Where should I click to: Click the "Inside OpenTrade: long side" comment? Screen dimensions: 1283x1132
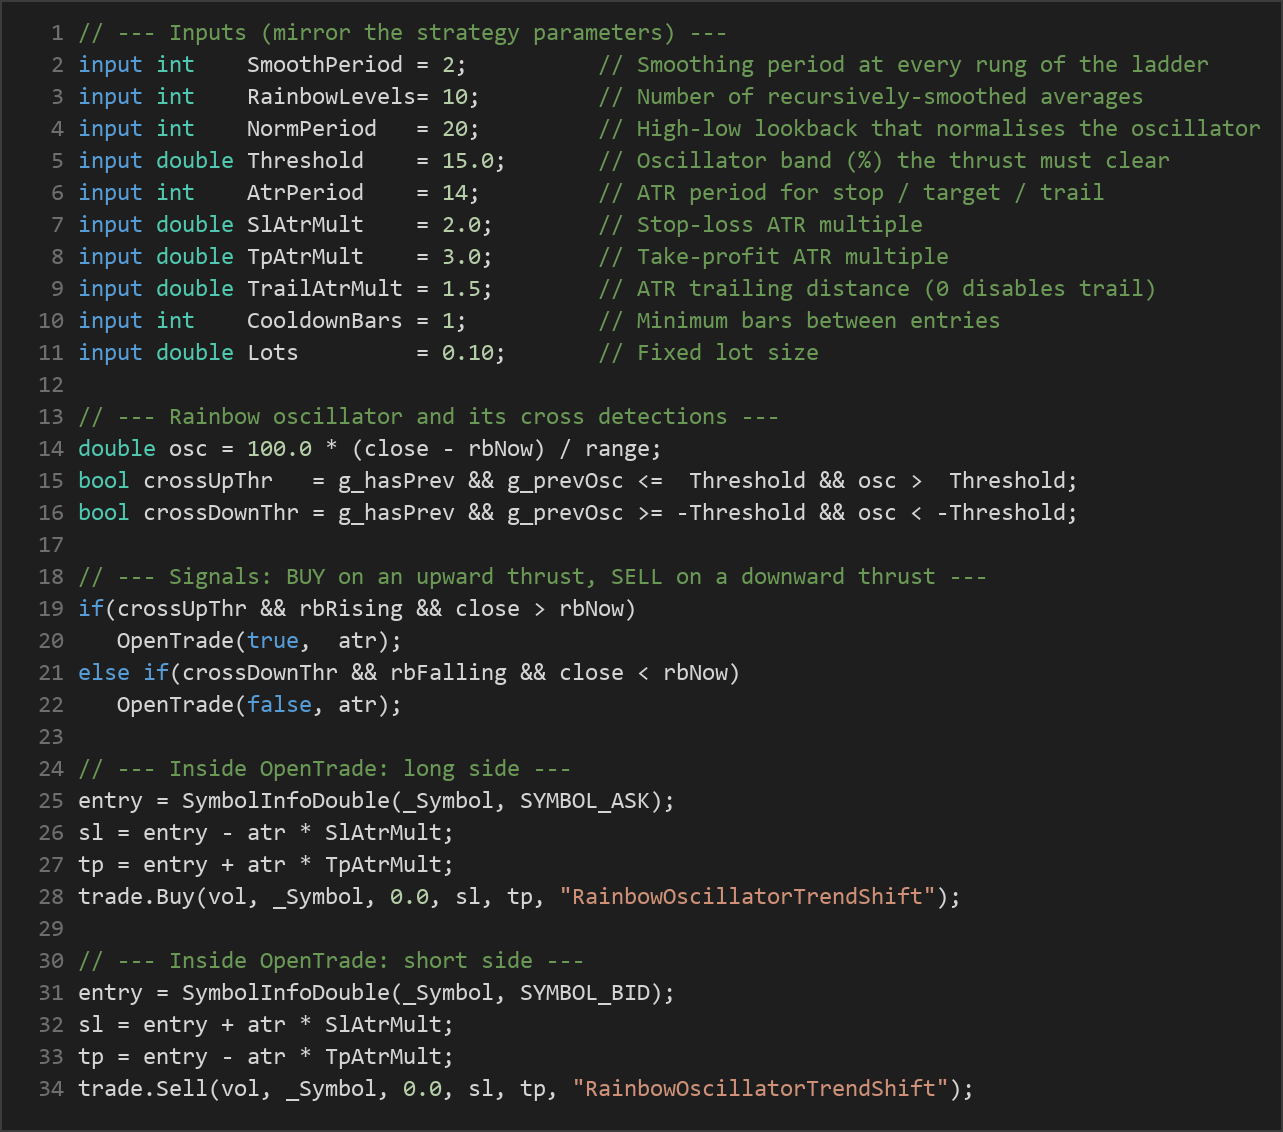tap(344, 769)
